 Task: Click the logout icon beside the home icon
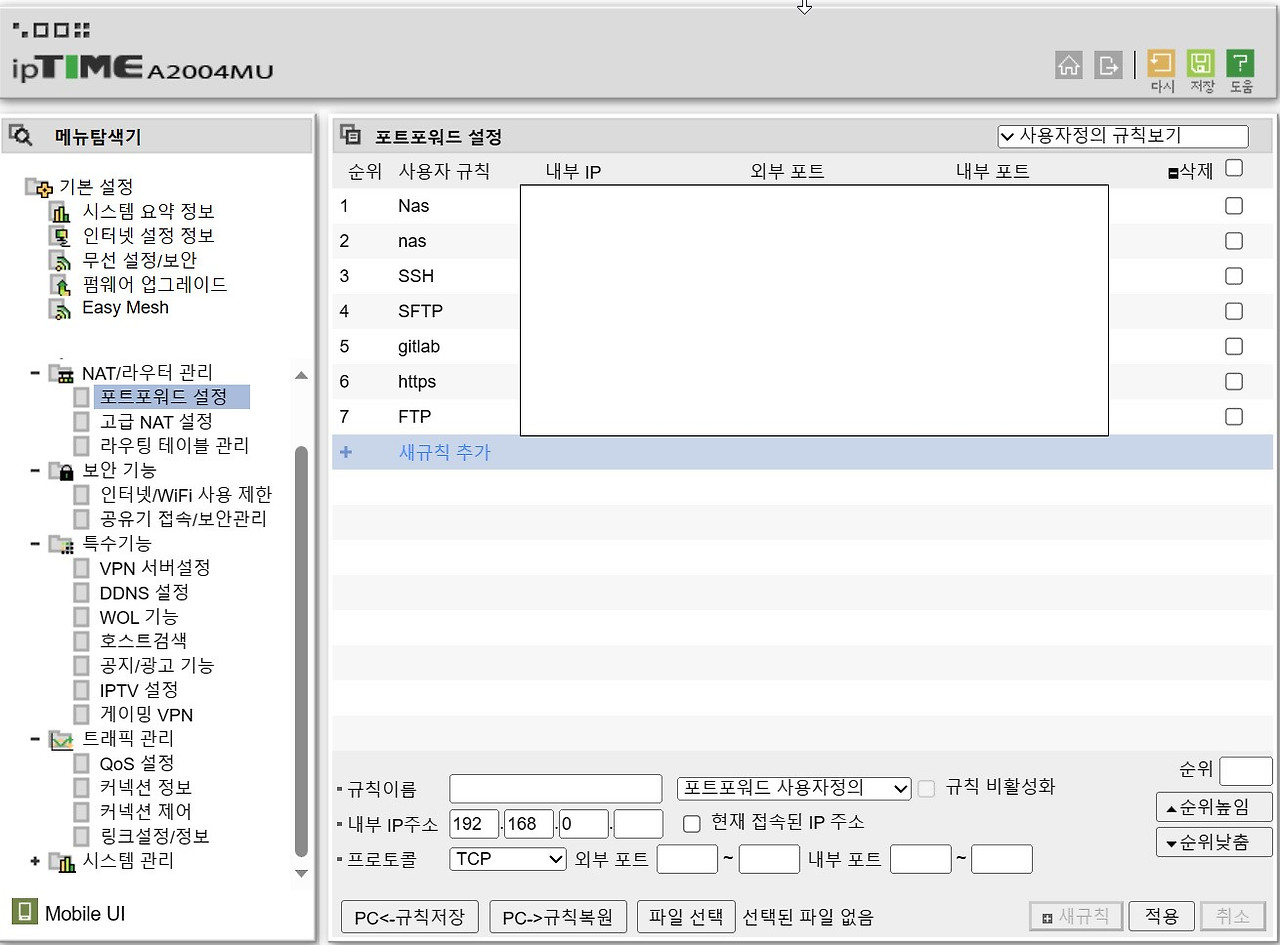1107,64
